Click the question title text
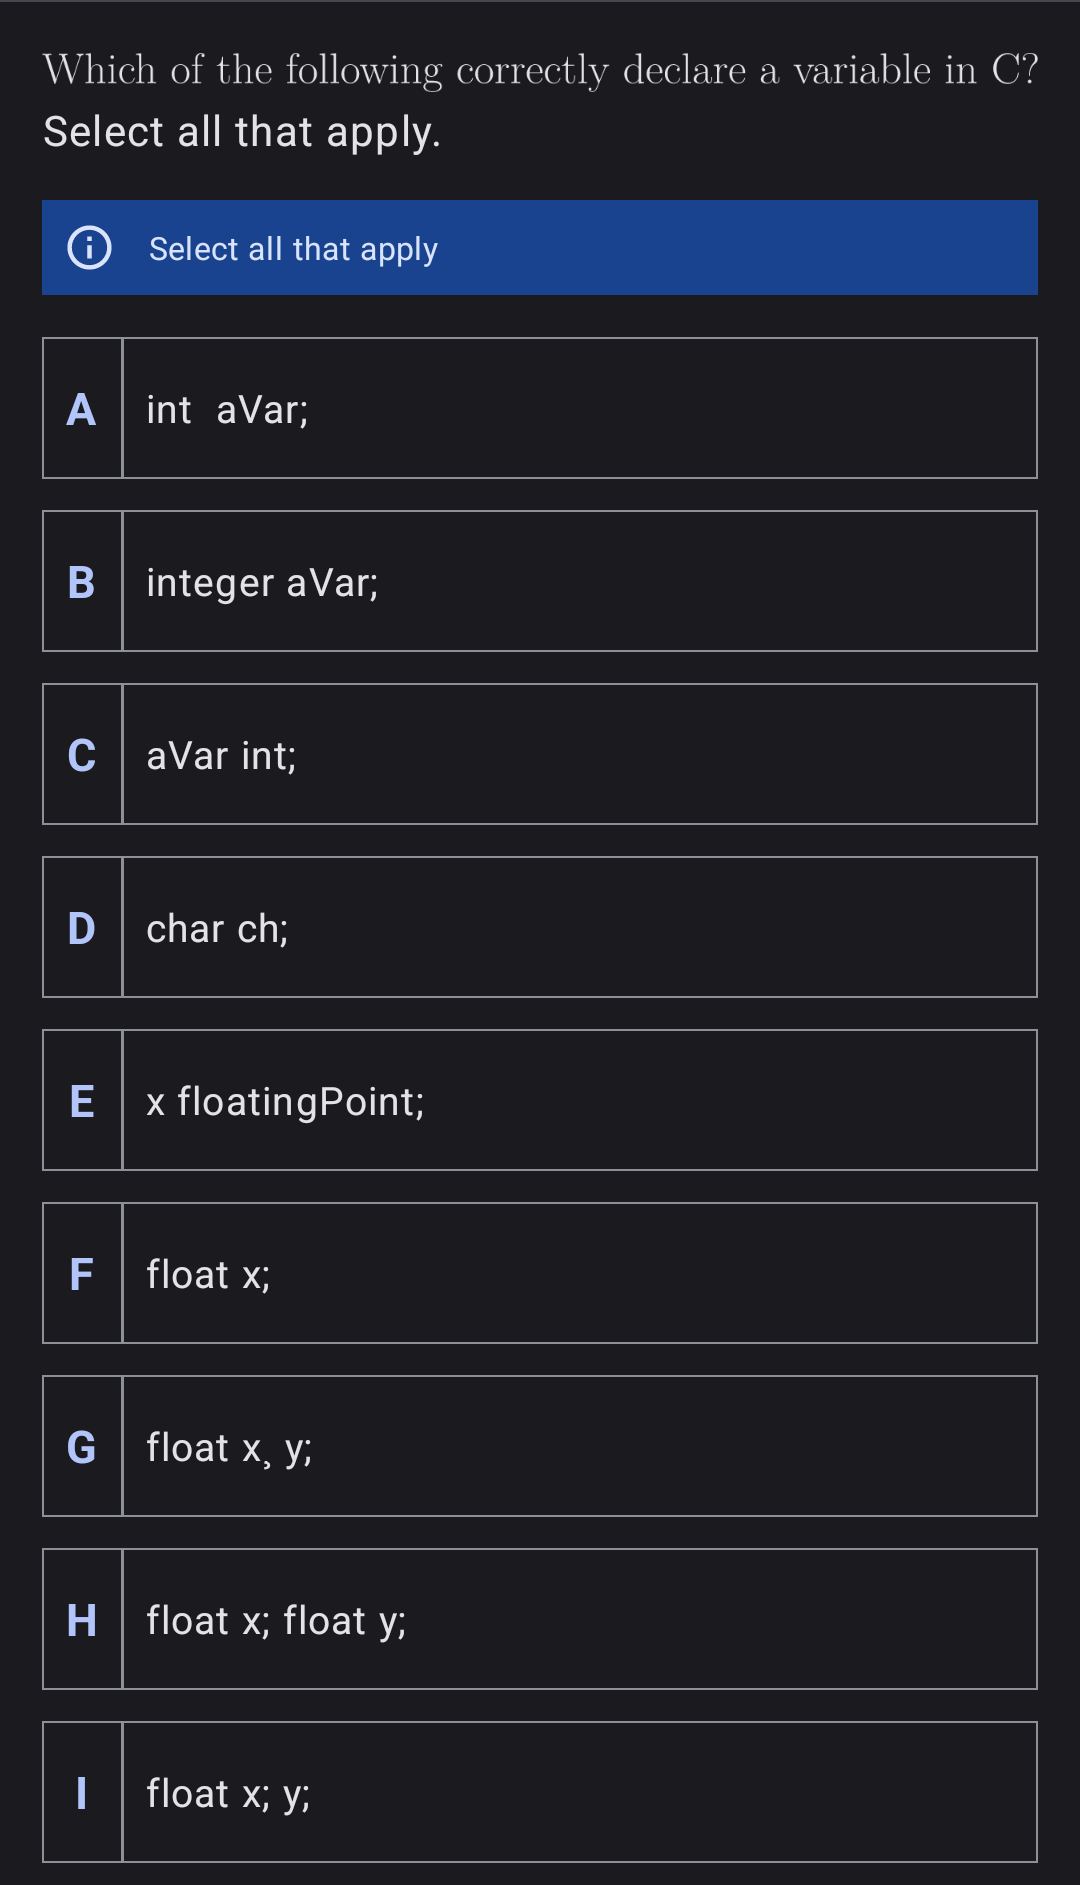This screenshot has width=1080, height=1885. coord(540,70)
